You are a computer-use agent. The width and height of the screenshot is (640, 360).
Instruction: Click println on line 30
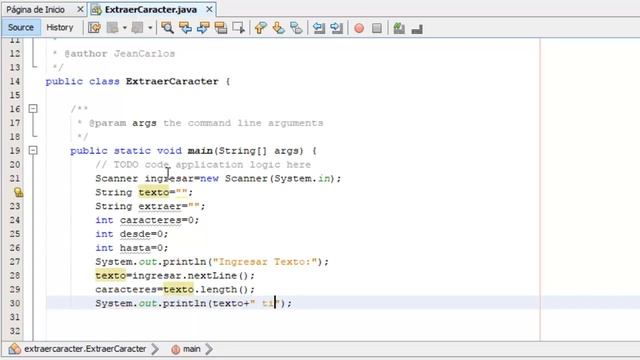click(x=184, y=303)
